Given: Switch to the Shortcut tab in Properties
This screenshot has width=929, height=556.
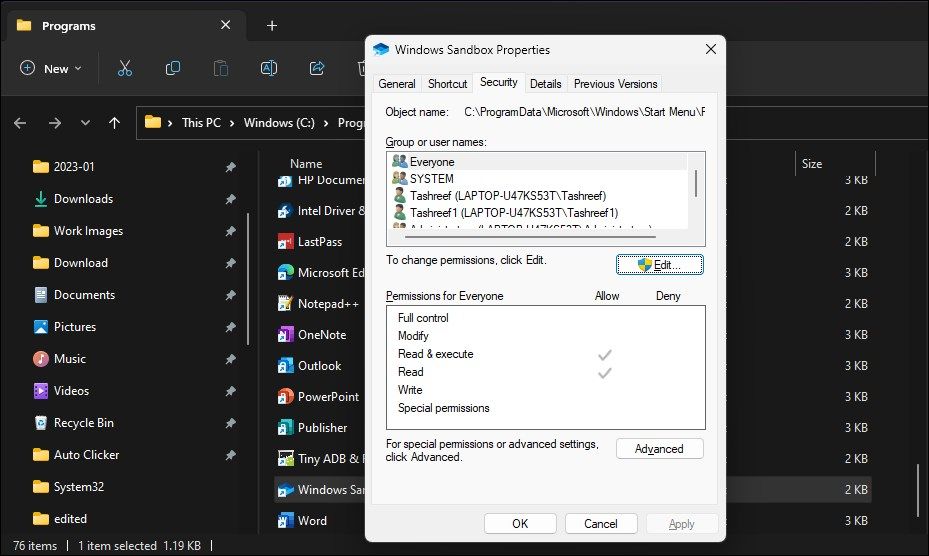Looking at the screenshot, I should point(447,84).
